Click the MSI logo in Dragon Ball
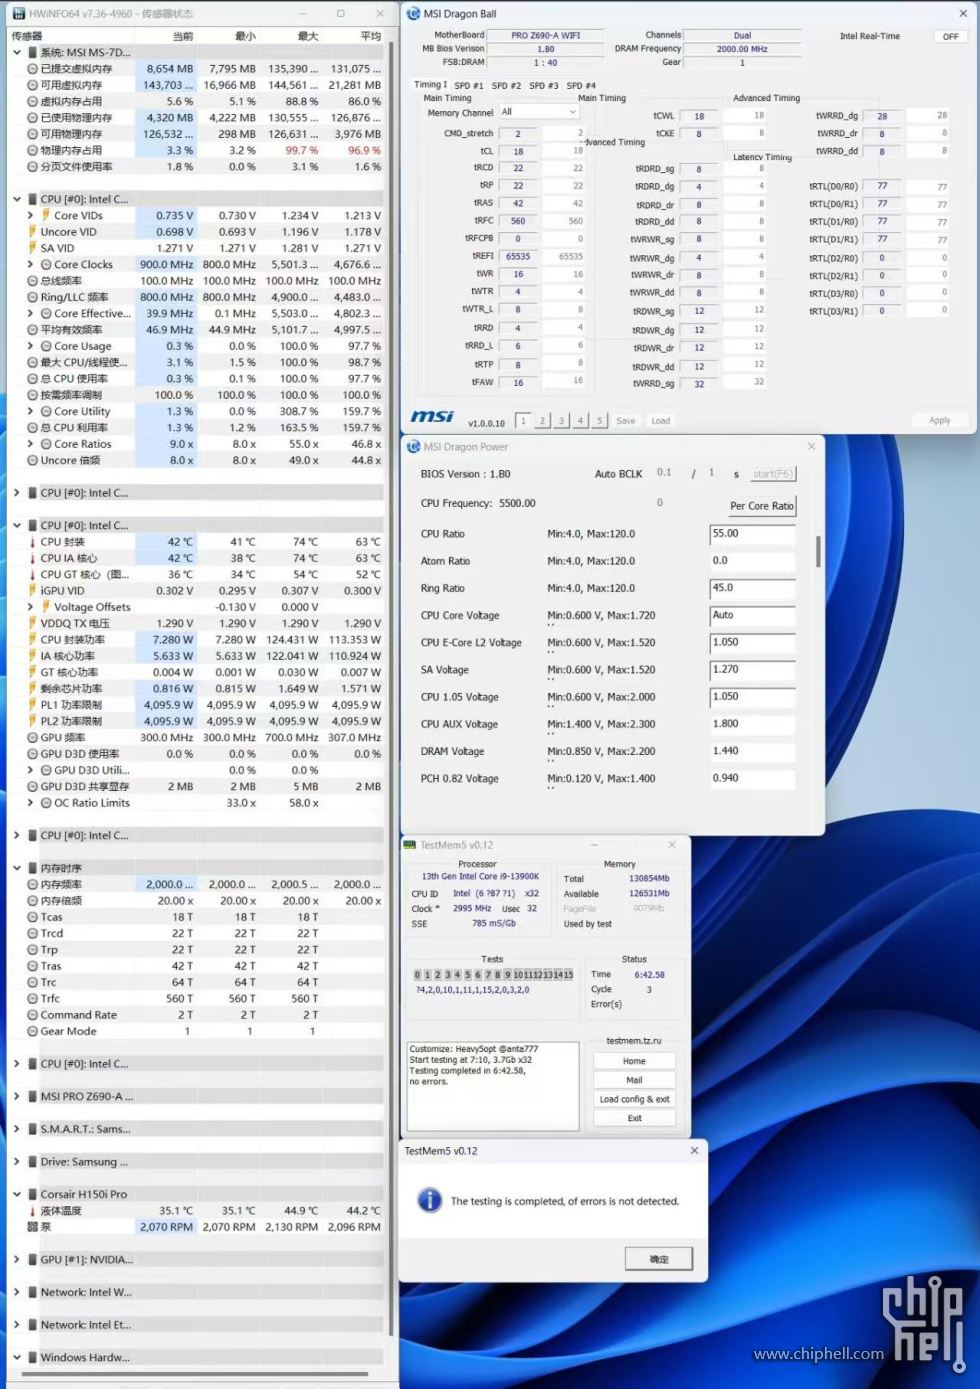 point(432,417)
